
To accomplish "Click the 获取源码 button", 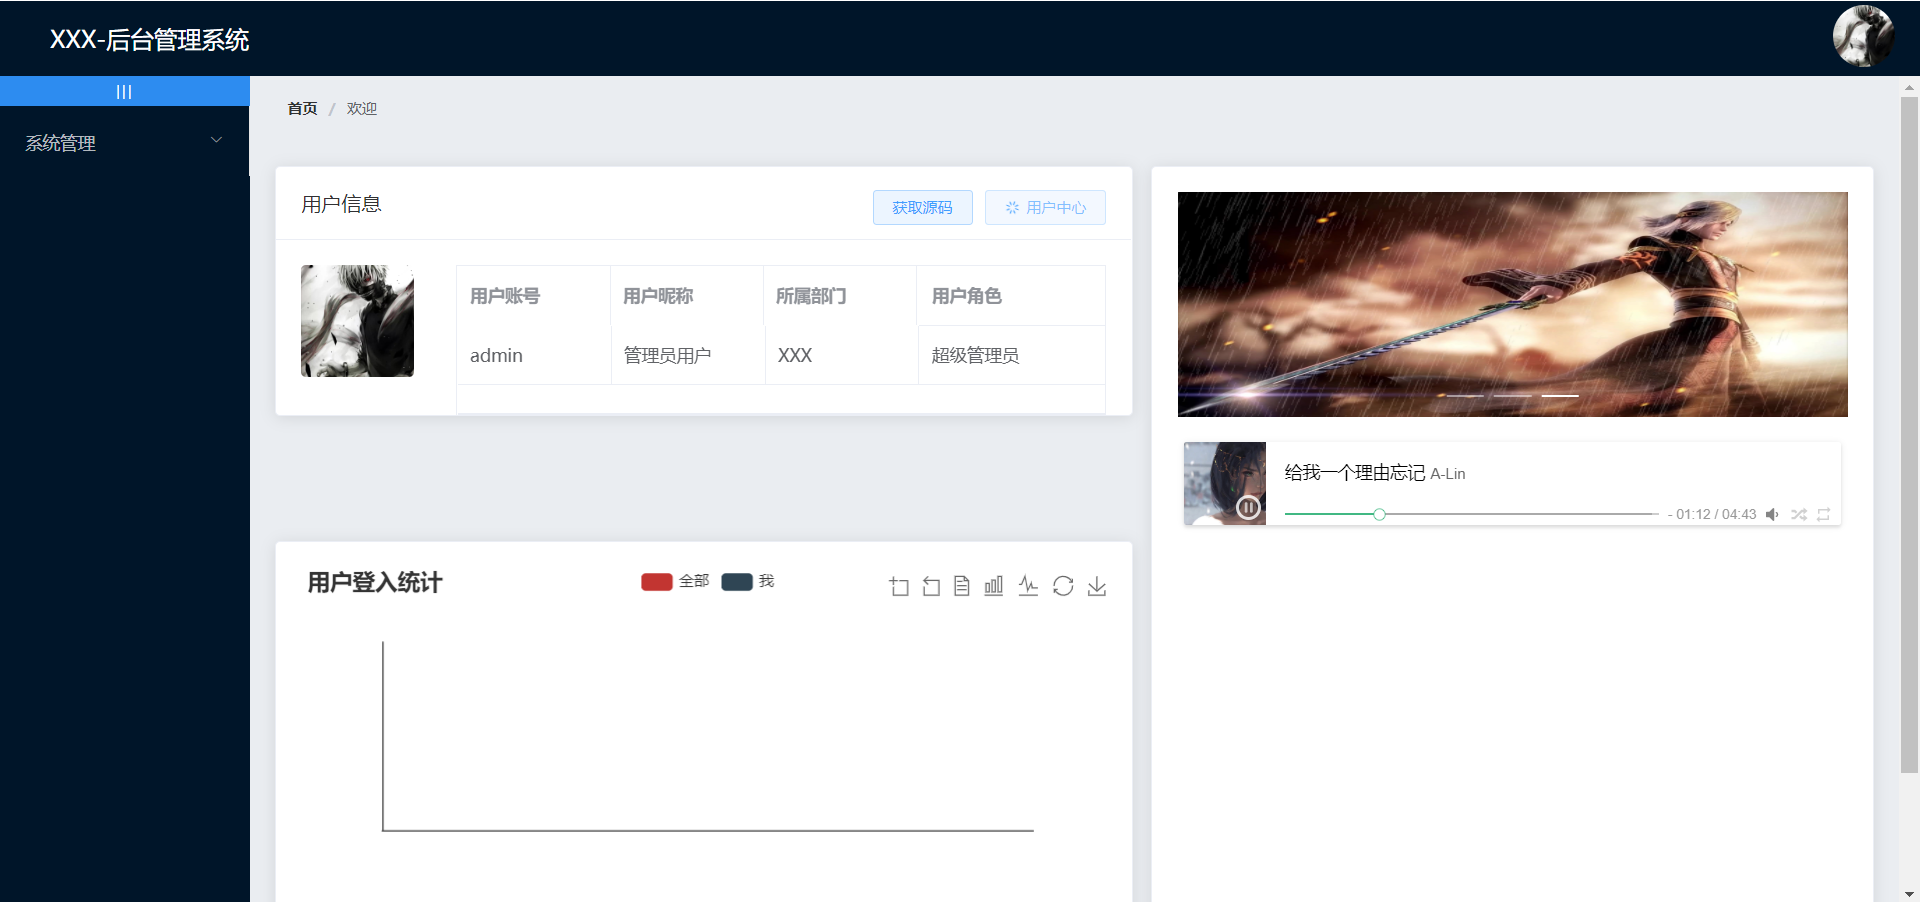I will coord(922,207).
